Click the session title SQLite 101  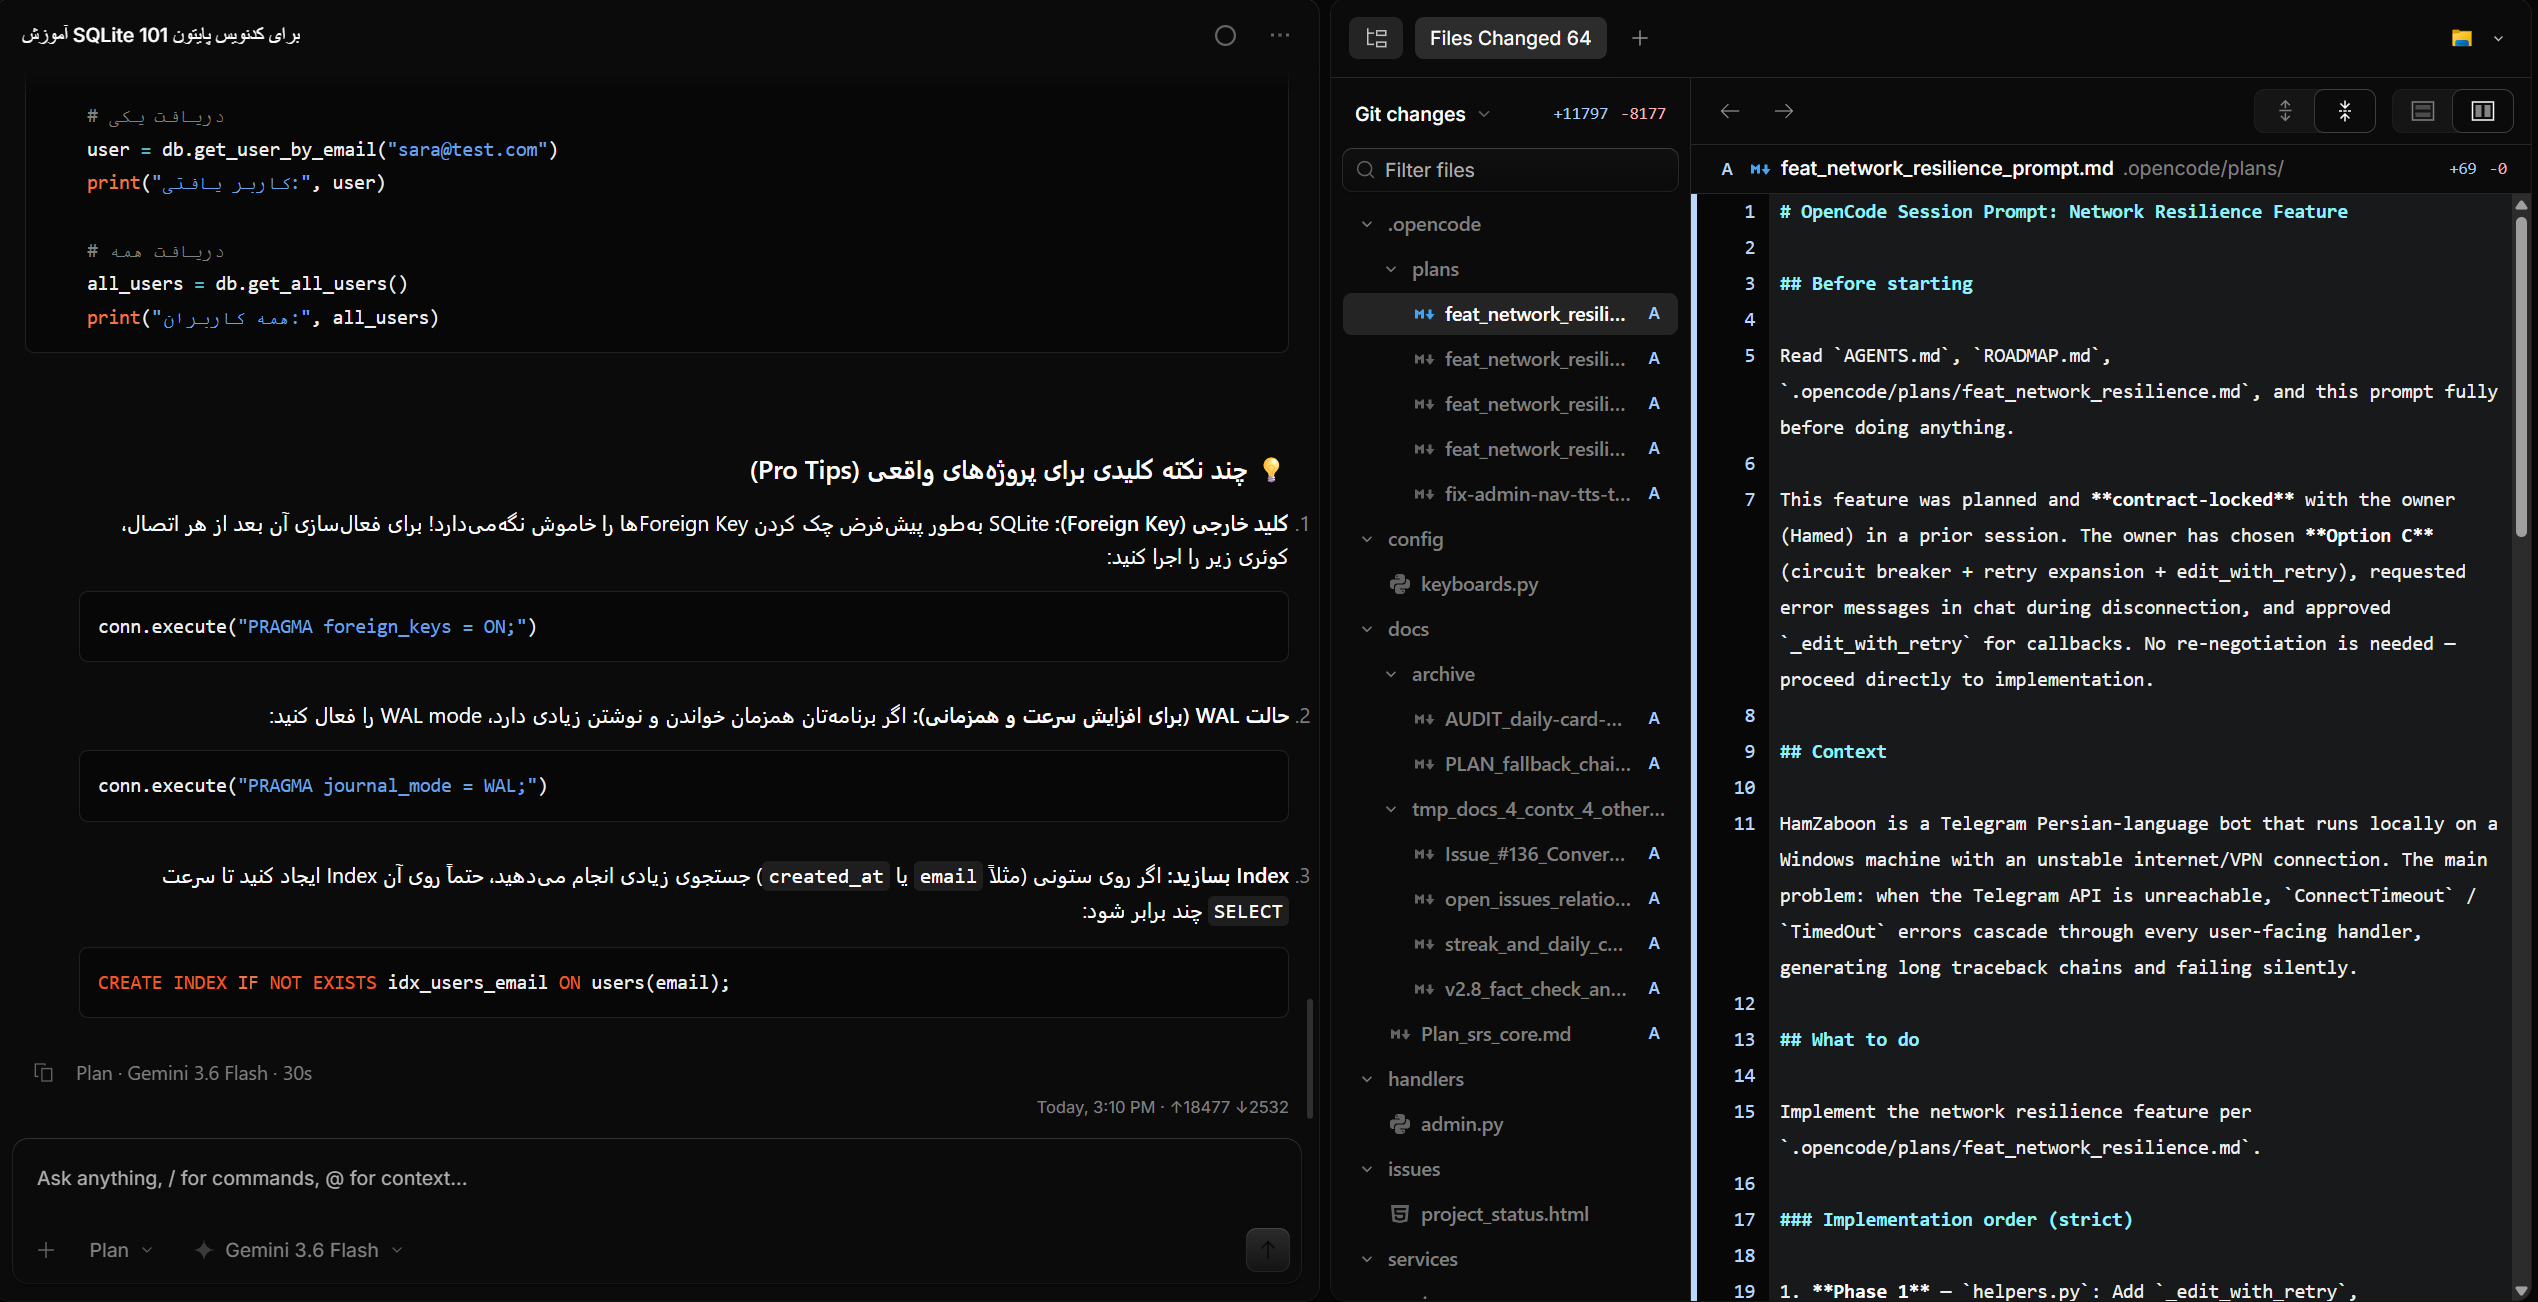point(161,35)
